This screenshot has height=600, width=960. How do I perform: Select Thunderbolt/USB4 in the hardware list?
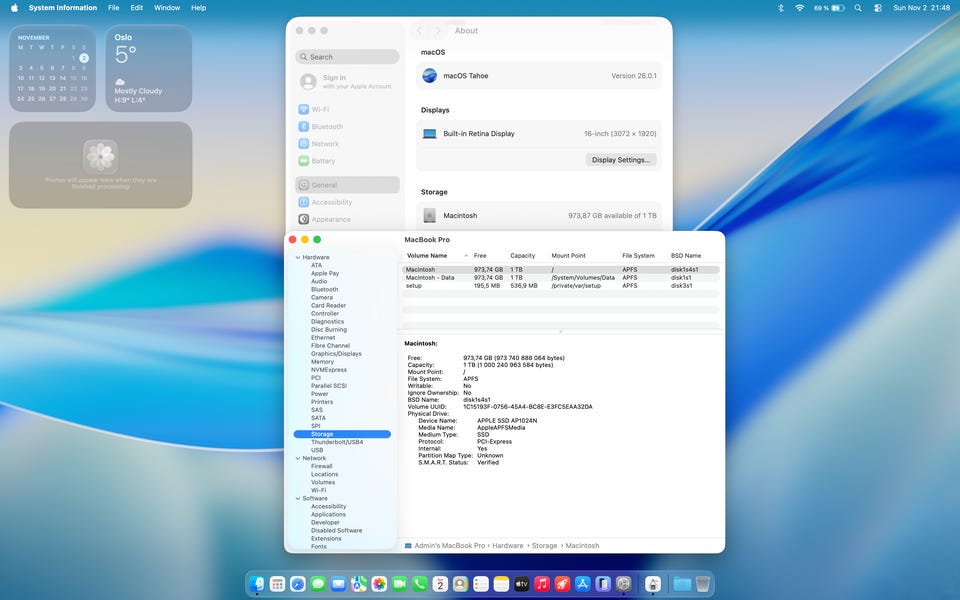point(338,442)
